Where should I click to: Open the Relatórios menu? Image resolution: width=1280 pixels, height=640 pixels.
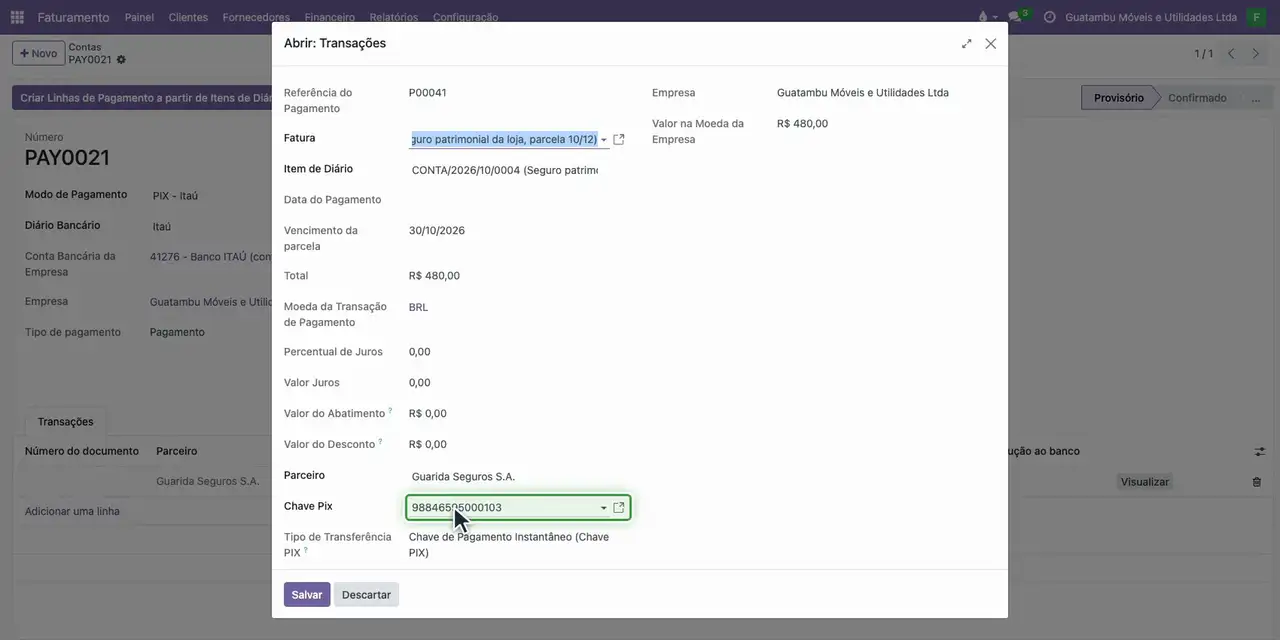coord(394,17)
